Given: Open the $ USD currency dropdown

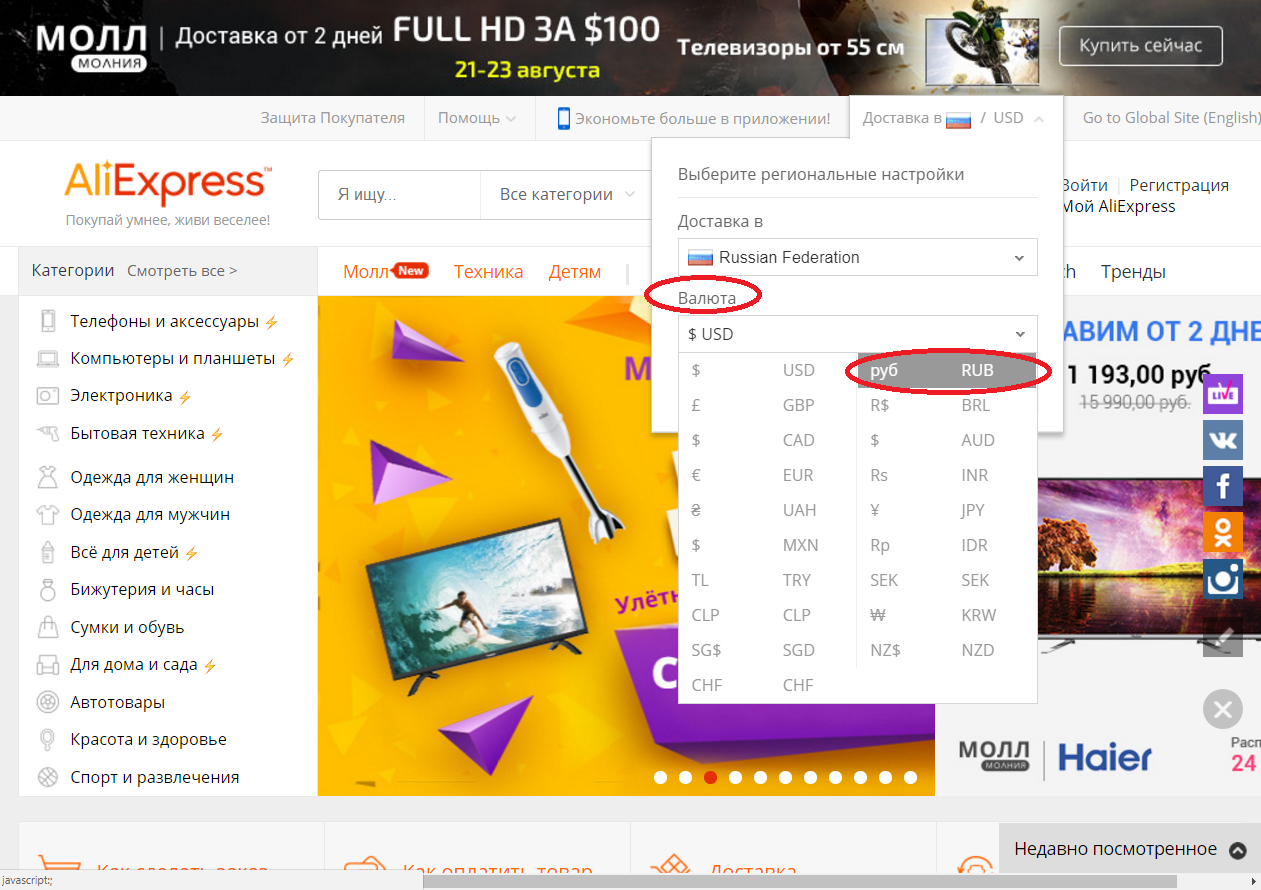Looking at the screenshot, I should tap(858, 334).
